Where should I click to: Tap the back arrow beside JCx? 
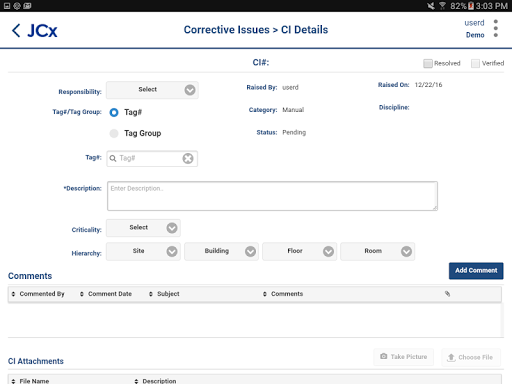16,30
